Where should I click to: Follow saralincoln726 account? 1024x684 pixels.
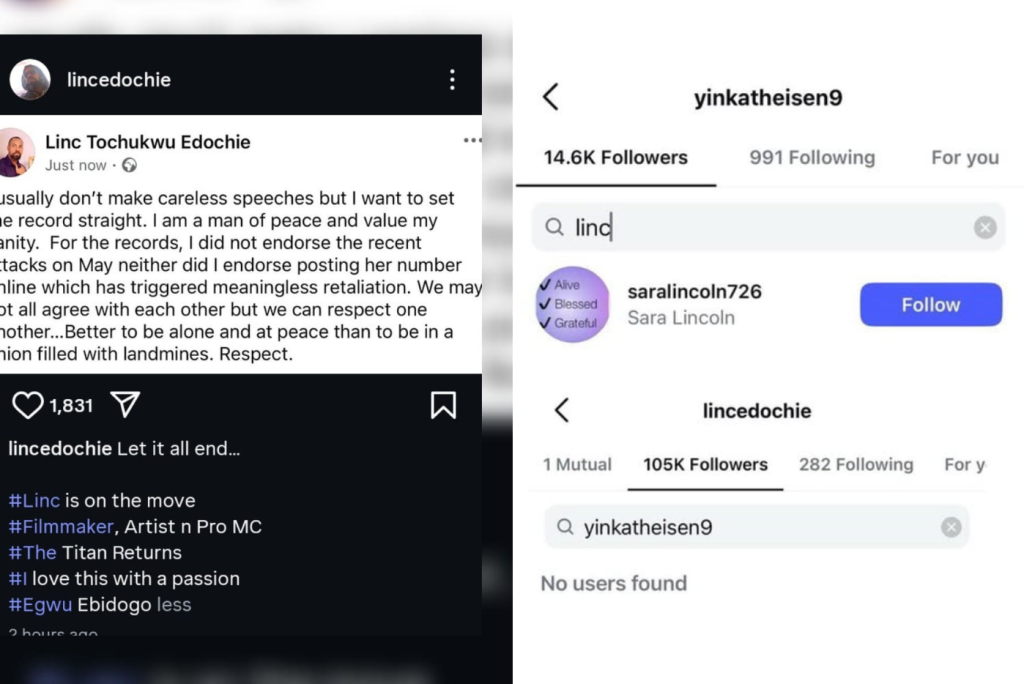930,305
